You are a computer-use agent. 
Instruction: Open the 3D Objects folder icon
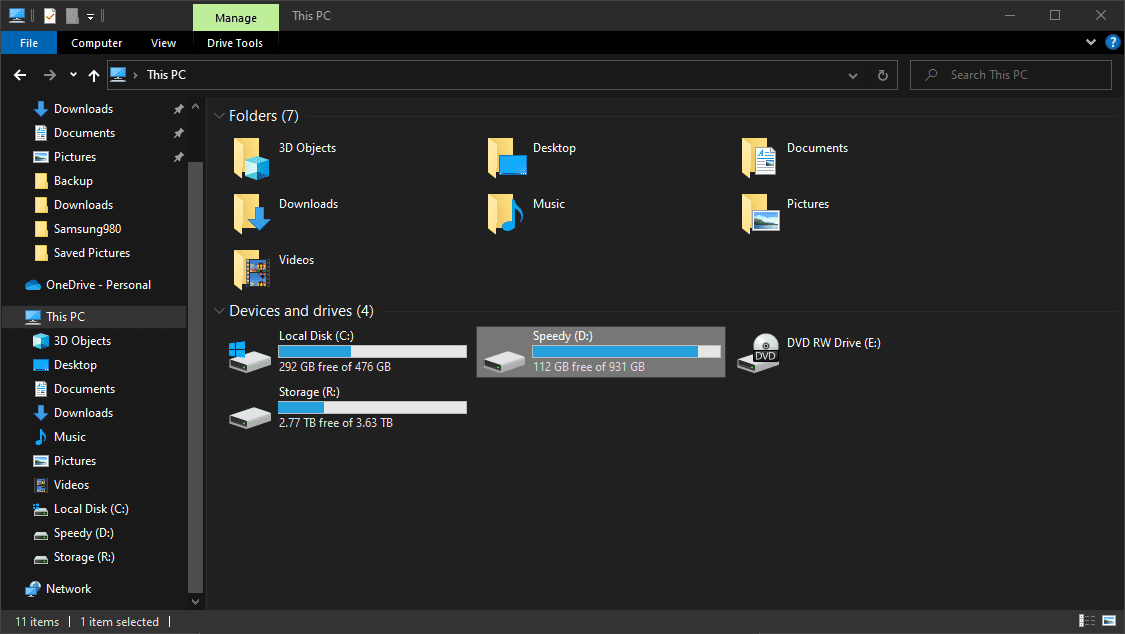(251, 158)
